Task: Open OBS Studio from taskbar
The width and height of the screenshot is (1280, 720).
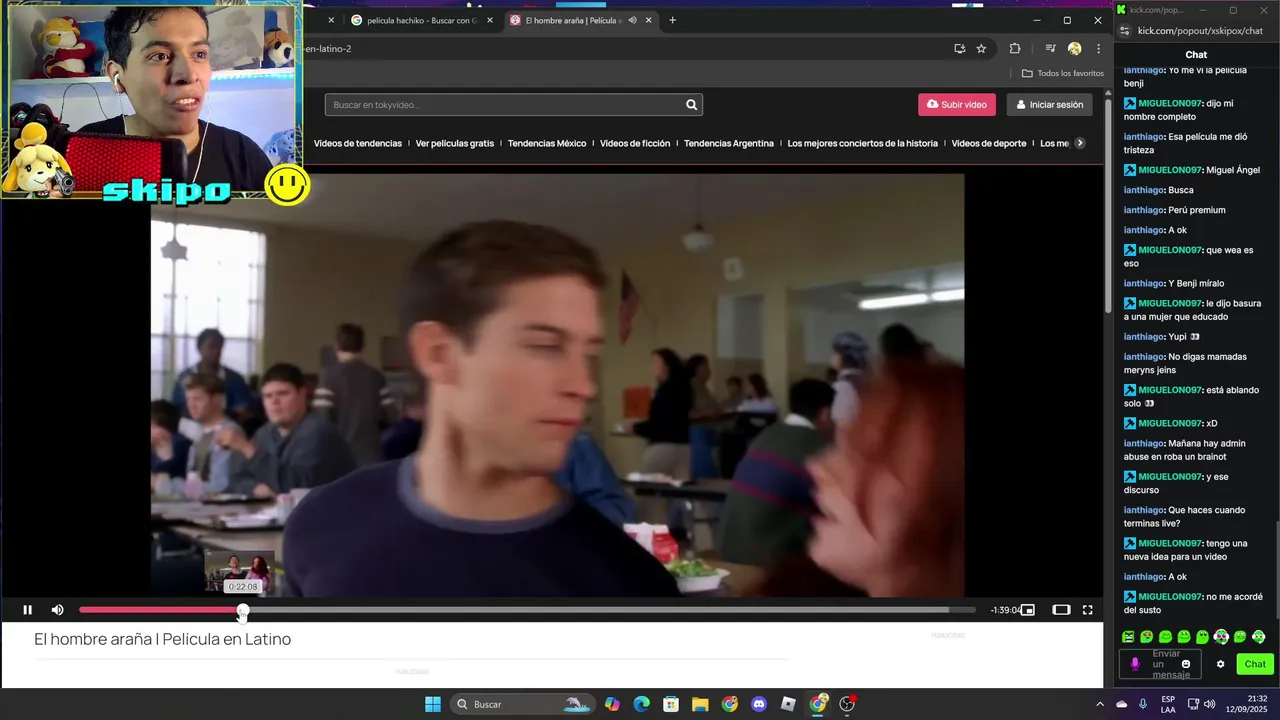Action: click(x=847, y=704)
